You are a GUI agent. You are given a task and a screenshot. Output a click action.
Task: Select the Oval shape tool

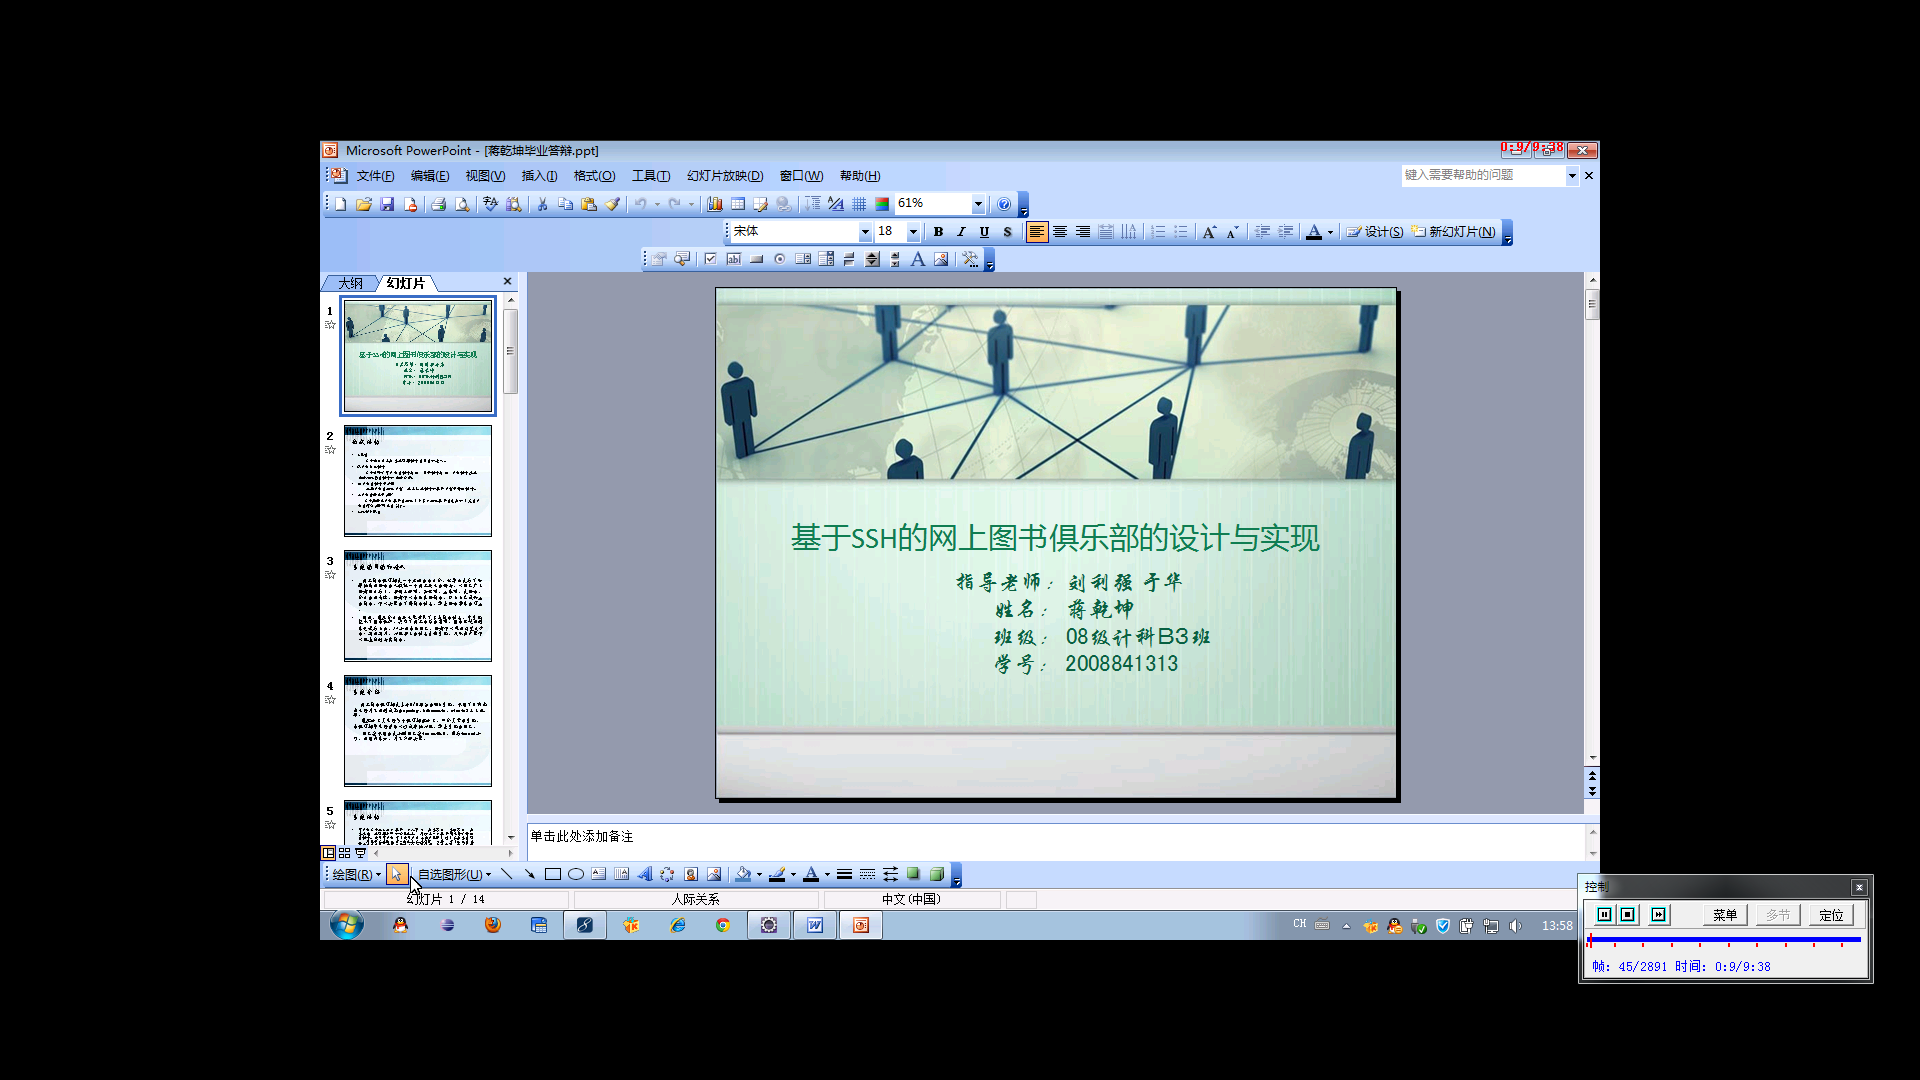576,874
